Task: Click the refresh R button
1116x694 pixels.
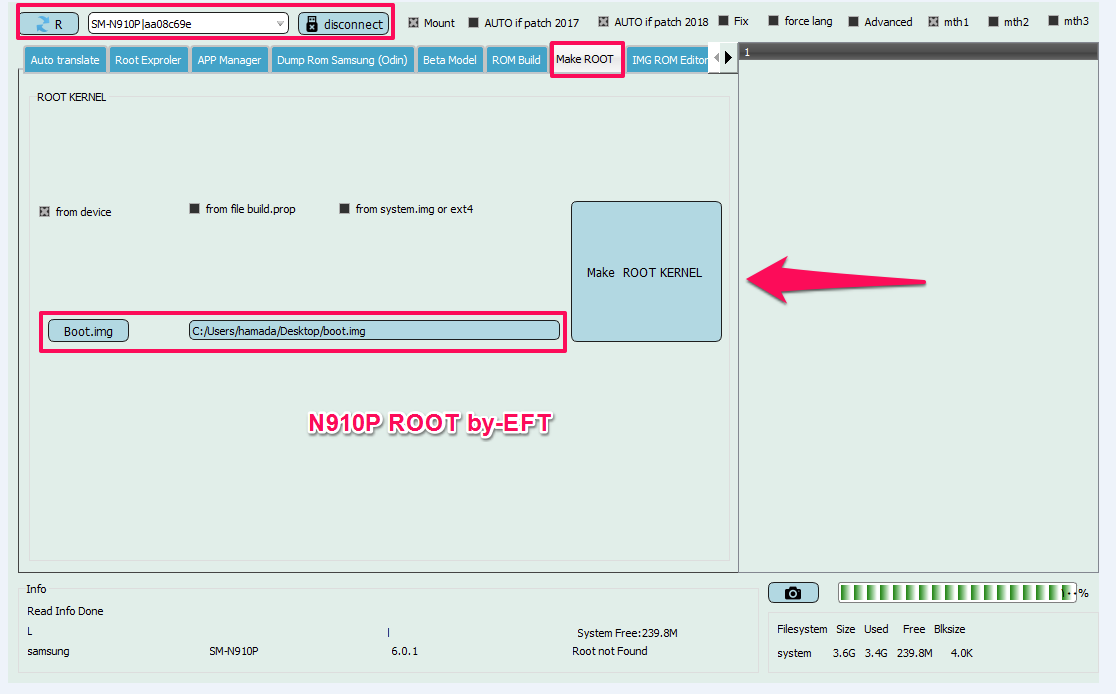Action: tap(48, 23)
